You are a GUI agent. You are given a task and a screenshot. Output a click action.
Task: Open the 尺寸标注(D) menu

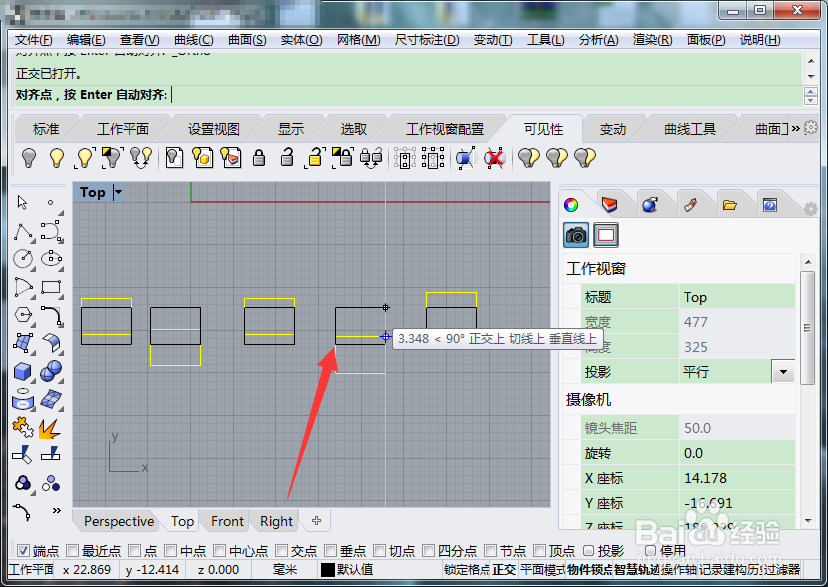tap(427, 40)
